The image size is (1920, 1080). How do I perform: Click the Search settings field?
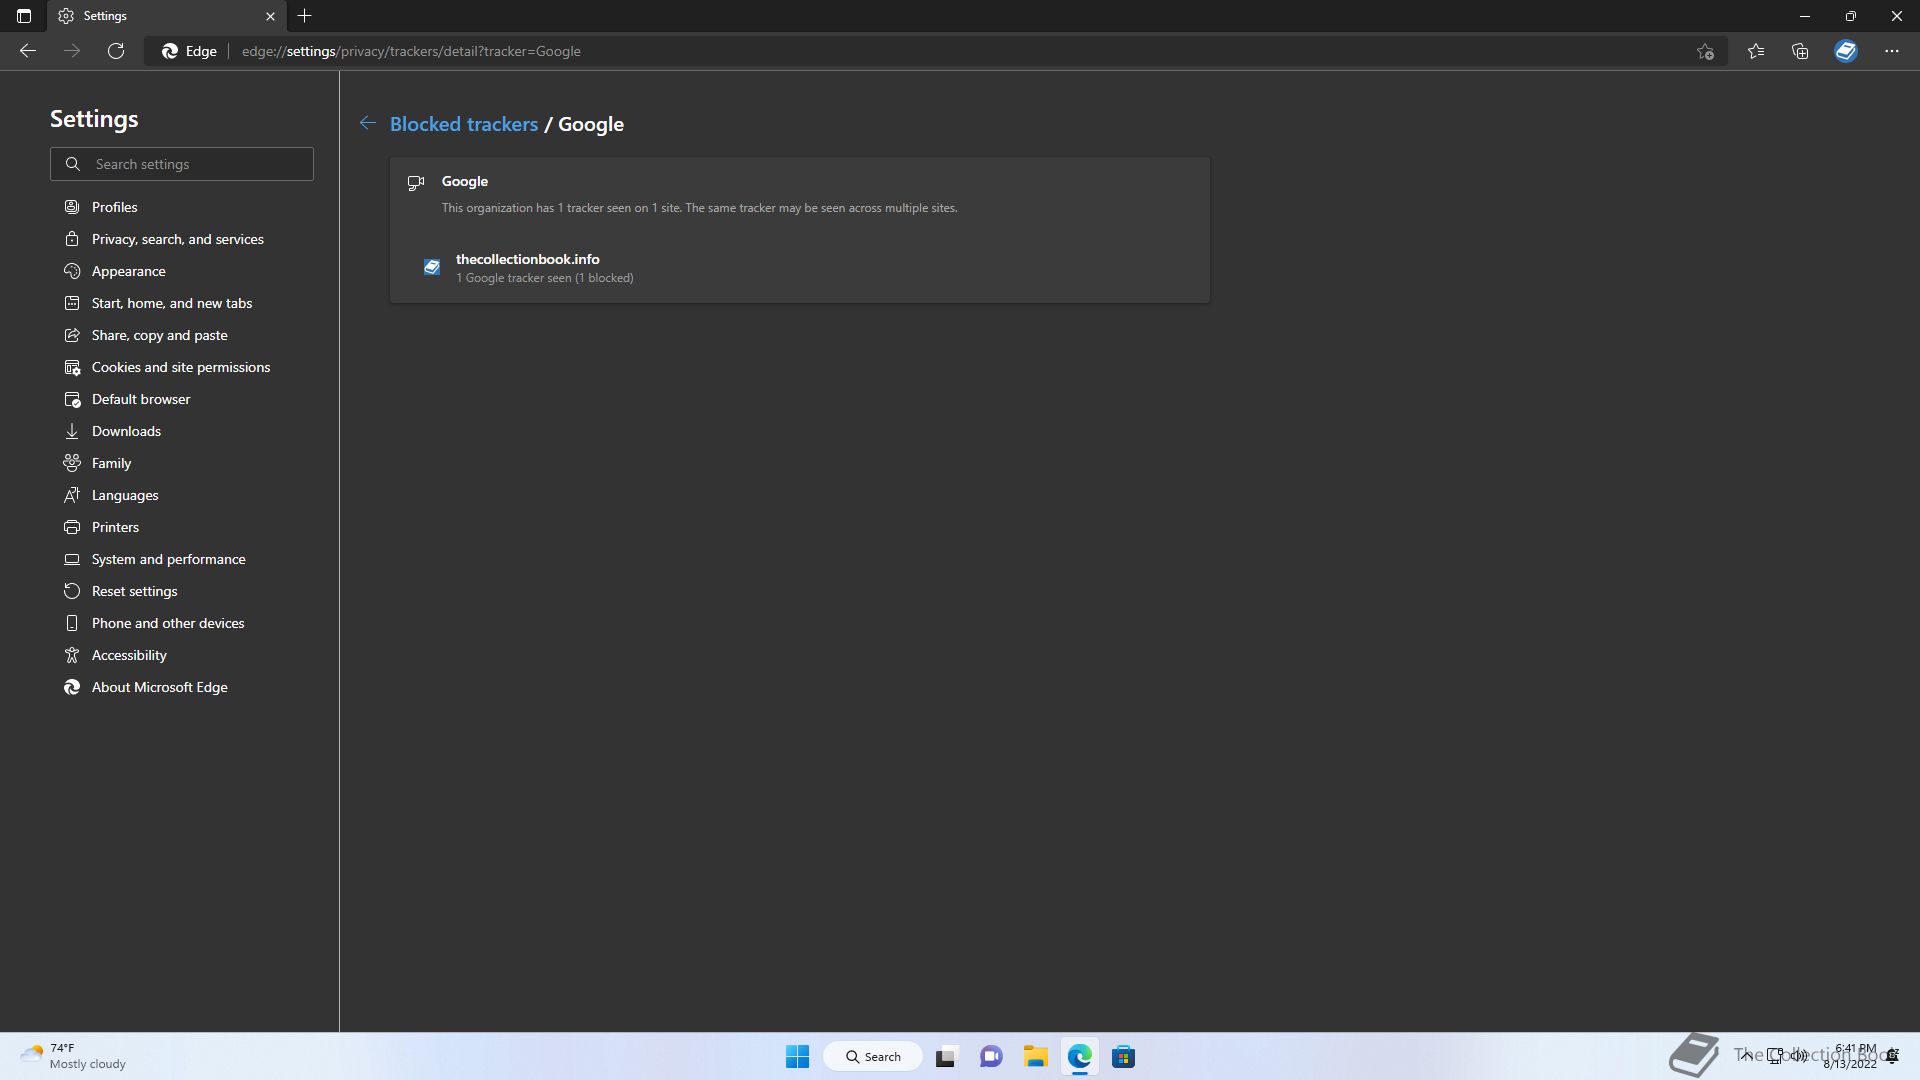pos(182,164)
